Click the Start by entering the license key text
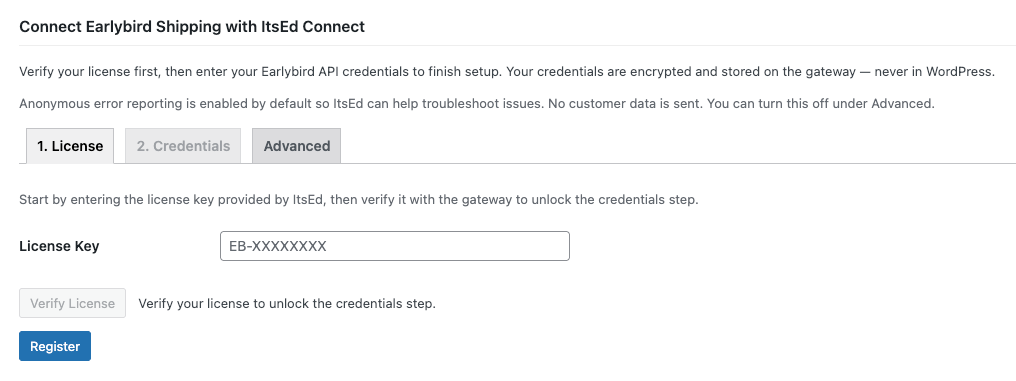 pos(359,200)
